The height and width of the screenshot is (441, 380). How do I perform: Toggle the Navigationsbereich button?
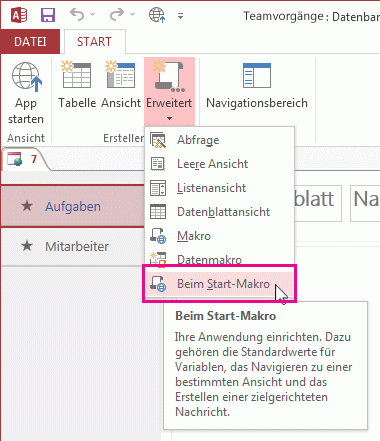[257, 85]
